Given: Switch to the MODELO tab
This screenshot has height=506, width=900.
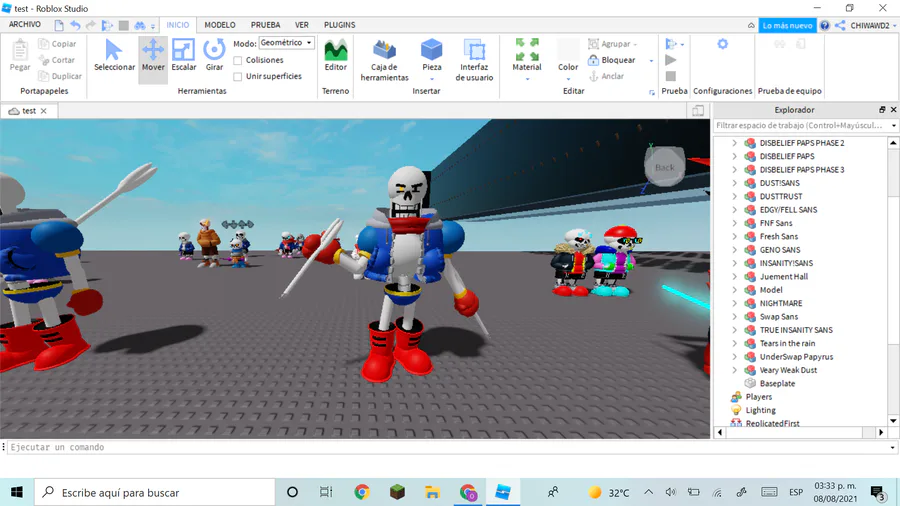Looking at the screenshot, I should click(x=220, y=25).
